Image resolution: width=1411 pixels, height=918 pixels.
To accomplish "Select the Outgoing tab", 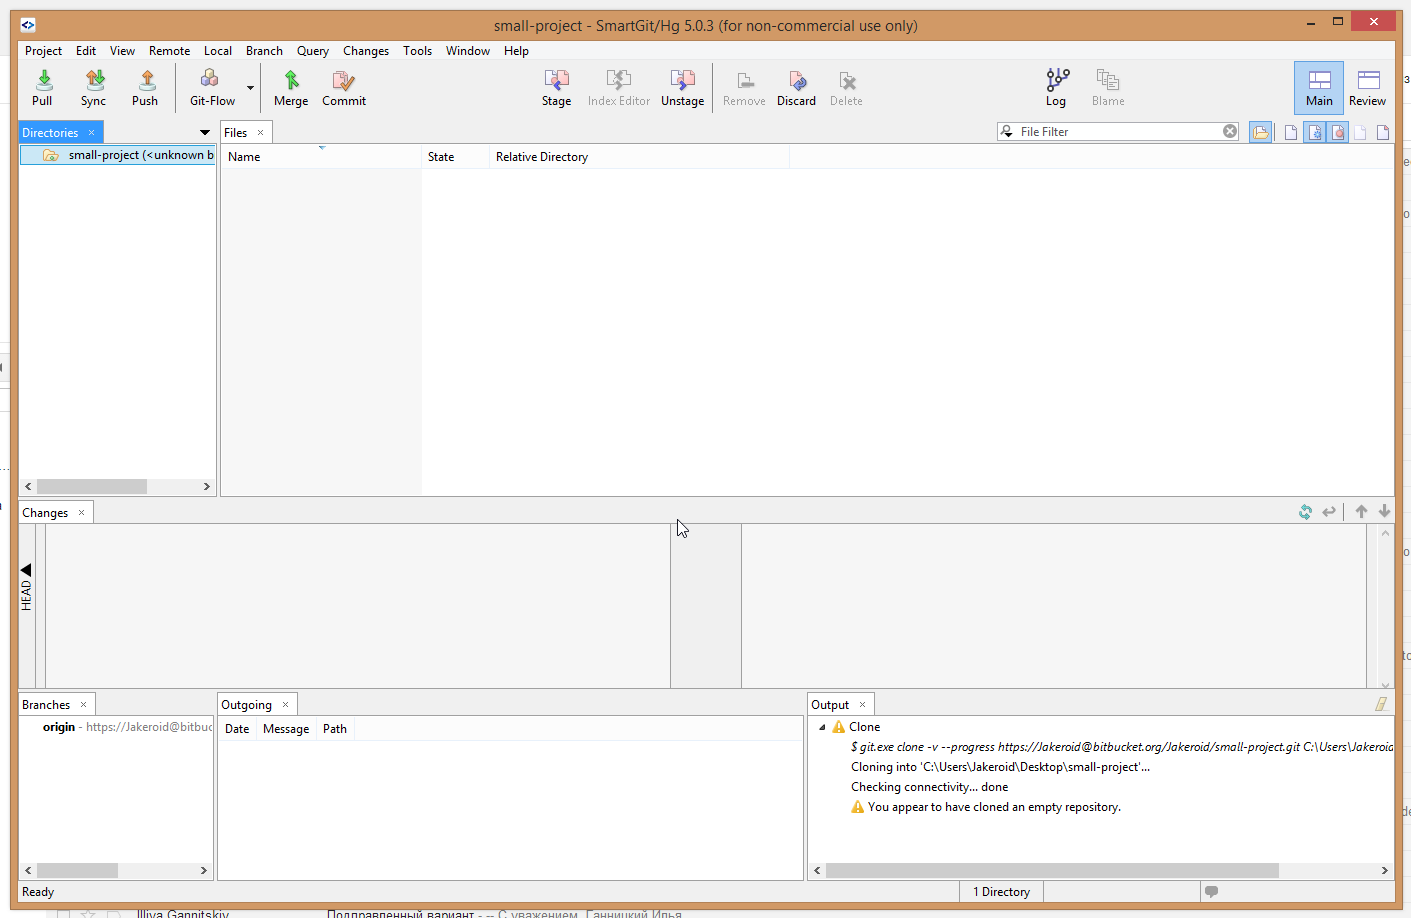I will (x=246, y=705).
